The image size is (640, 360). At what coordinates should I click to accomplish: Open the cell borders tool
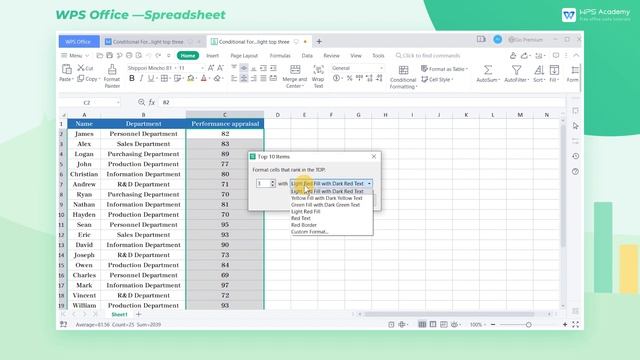(x=164, y=78)
